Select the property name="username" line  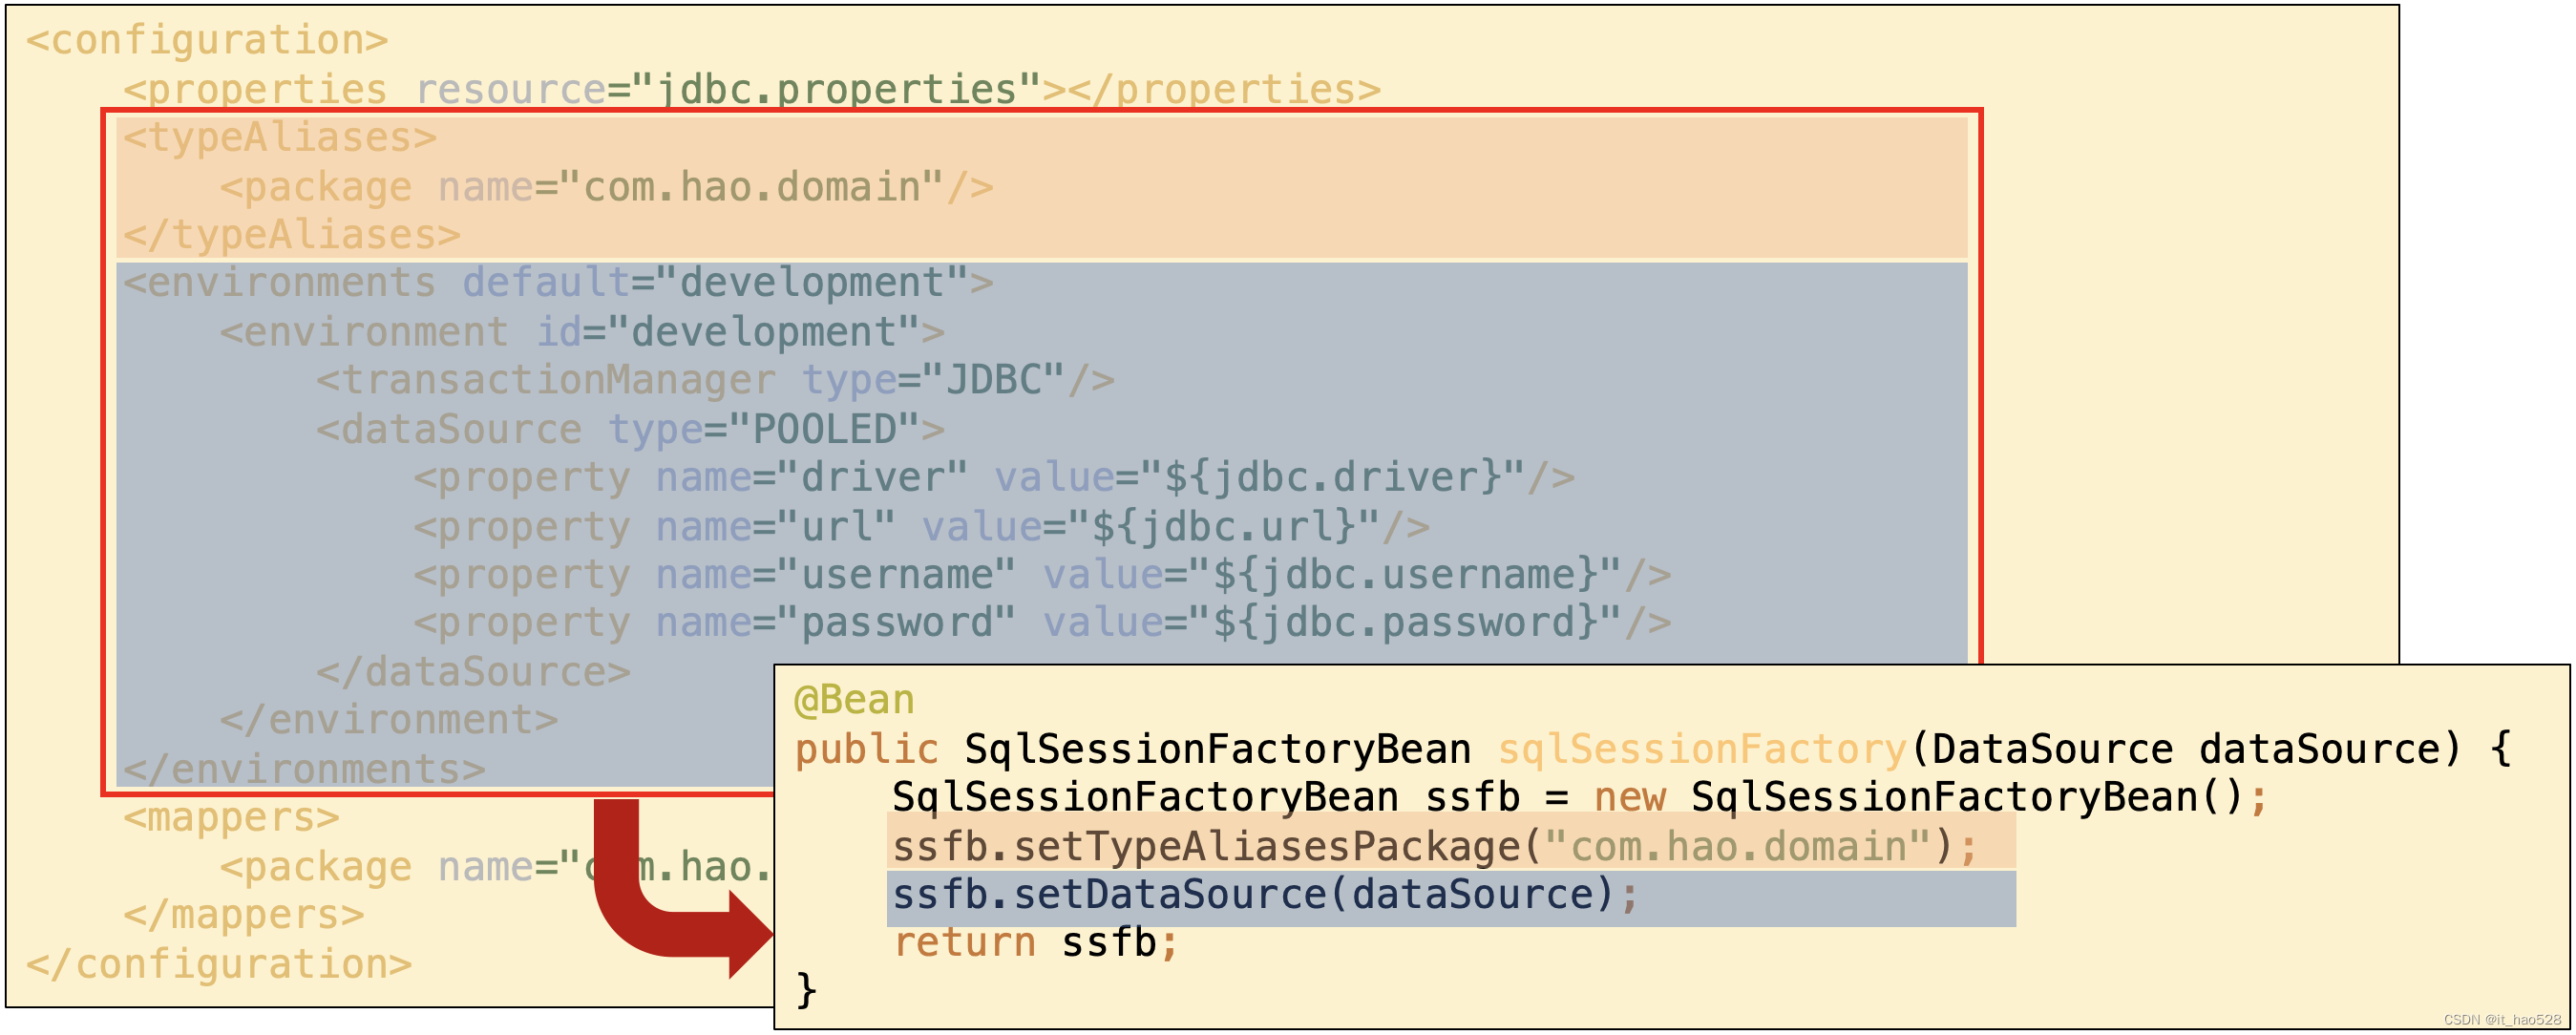click(1043, 575)
